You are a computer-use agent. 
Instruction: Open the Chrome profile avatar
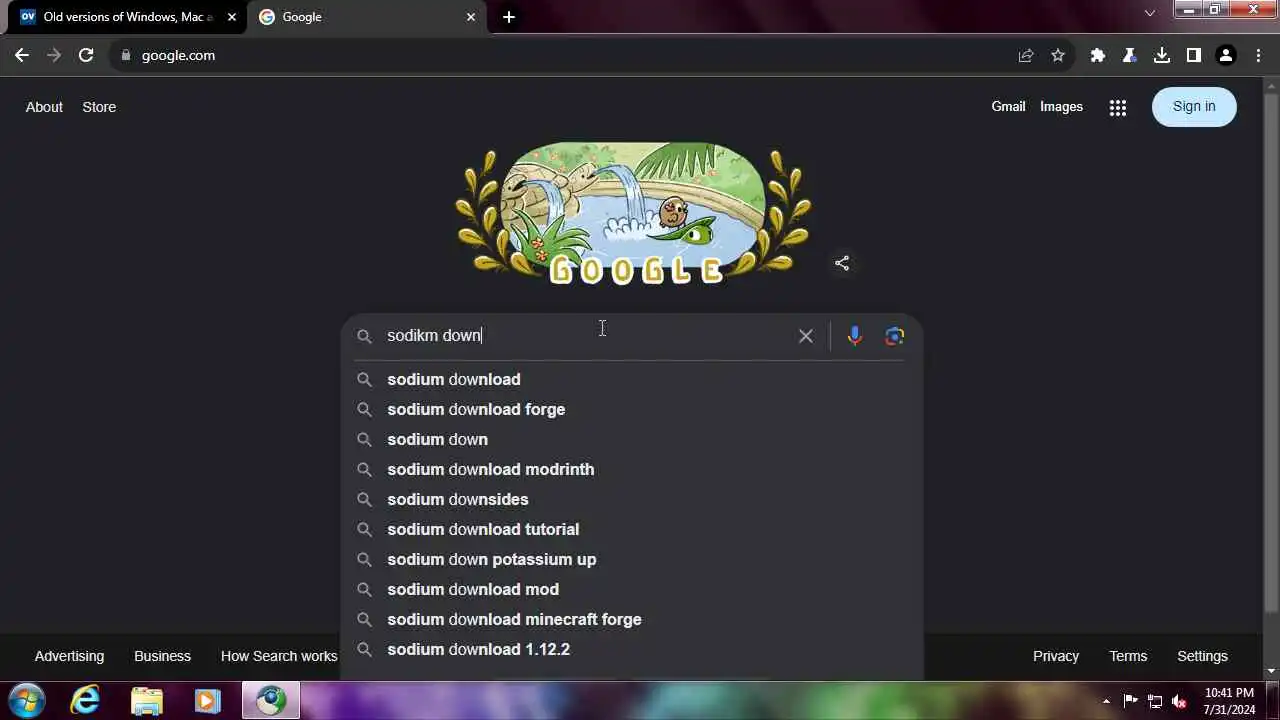1226,55
